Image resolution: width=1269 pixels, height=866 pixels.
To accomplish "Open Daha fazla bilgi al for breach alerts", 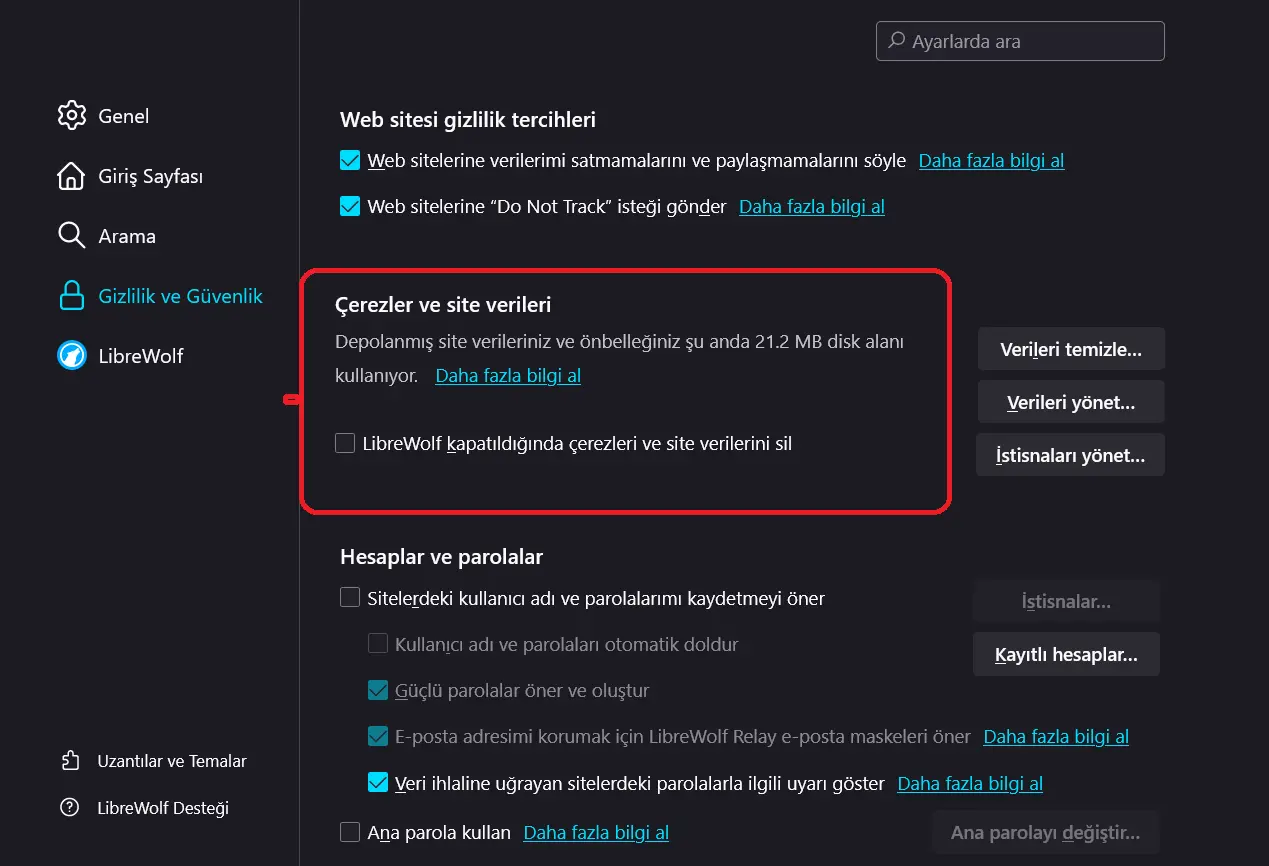I will pyautogui.click(x=970, y=784).
